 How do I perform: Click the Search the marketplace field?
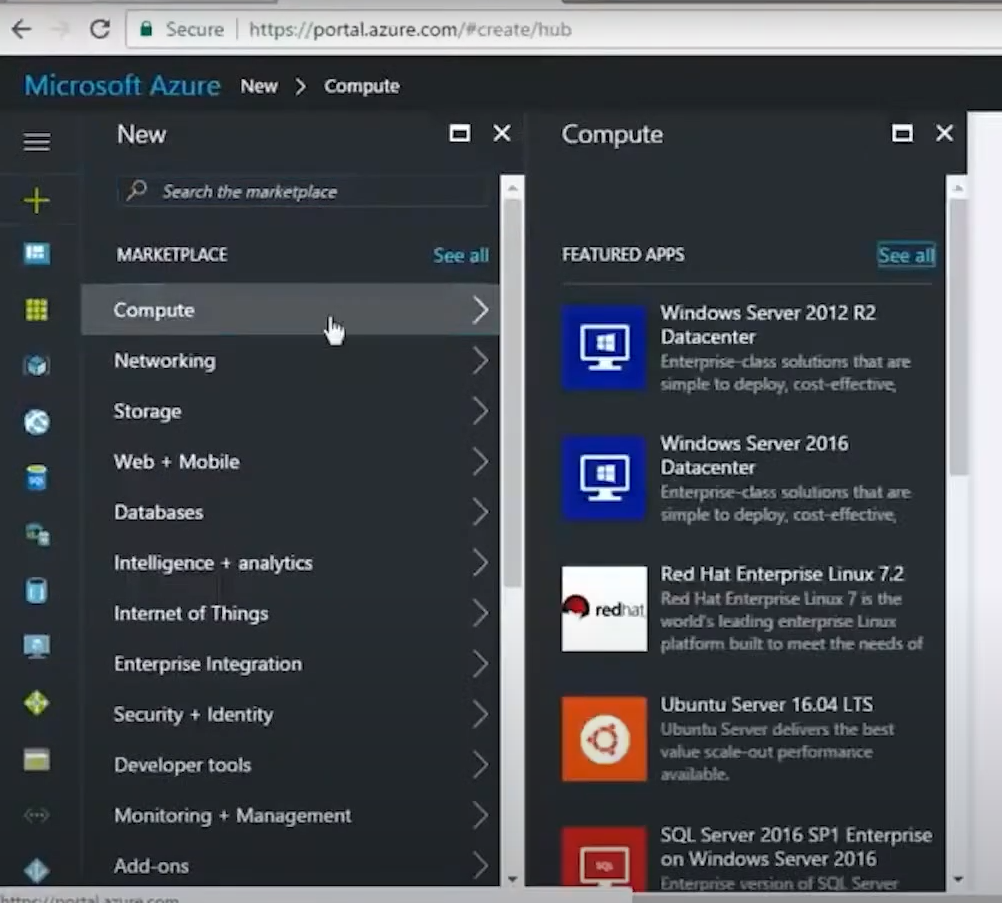pyautogui.click(x=302, y=190)
